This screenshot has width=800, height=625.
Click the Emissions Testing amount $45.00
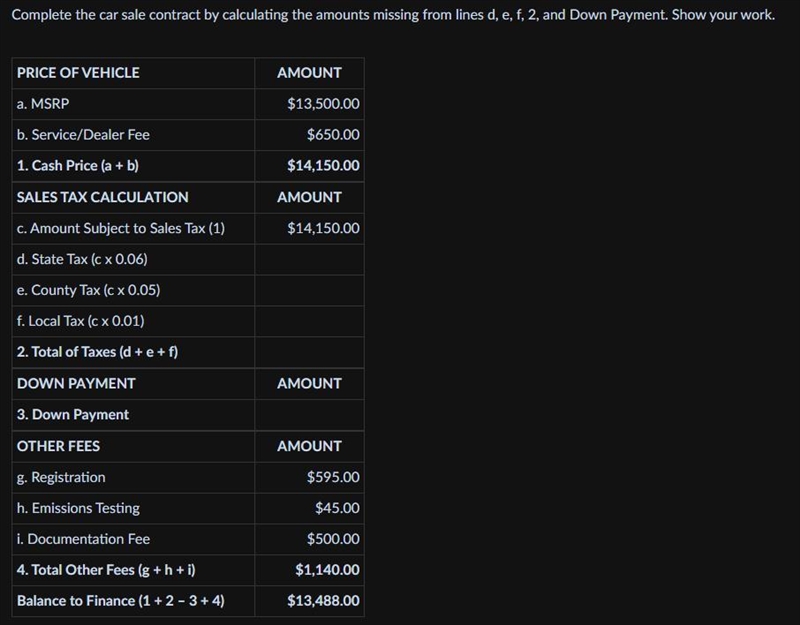[x=337, y=508]
